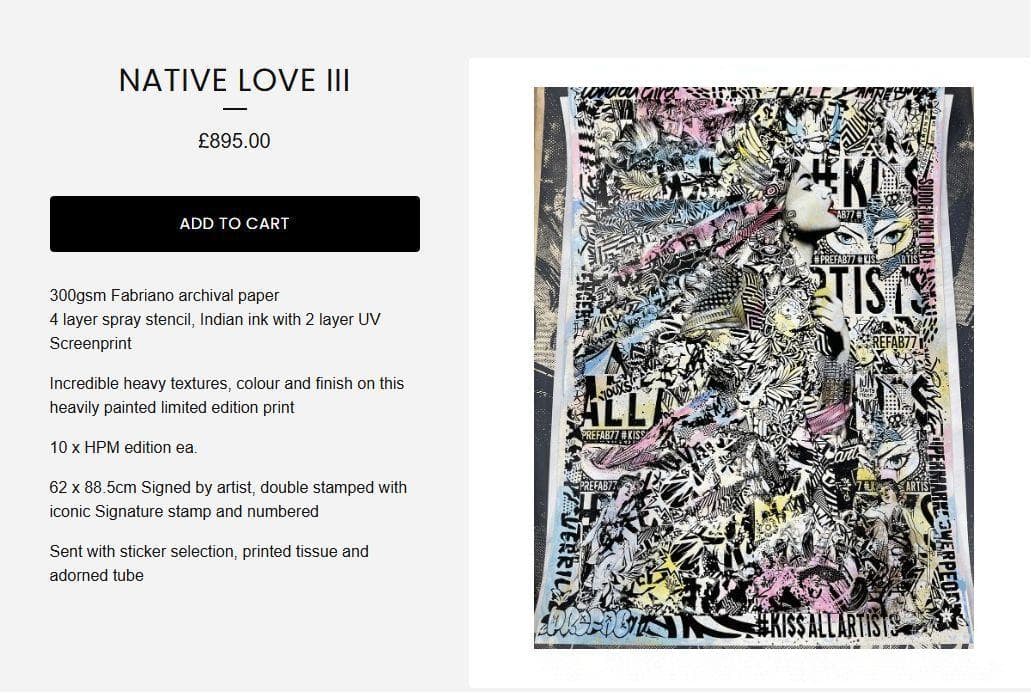The image size is (1031, 699).
Task: Click the 300gsm Fabriano archival paper line
Action: click(x=164, y=295)
